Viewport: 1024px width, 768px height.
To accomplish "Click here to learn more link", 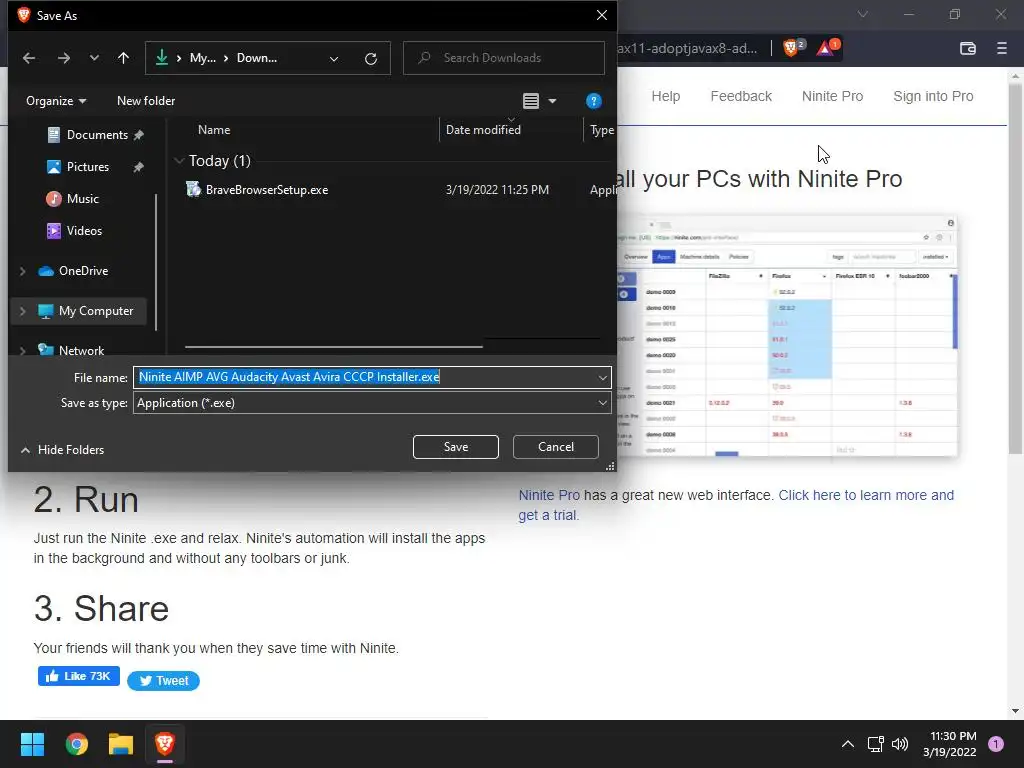I will coord(736,505).
